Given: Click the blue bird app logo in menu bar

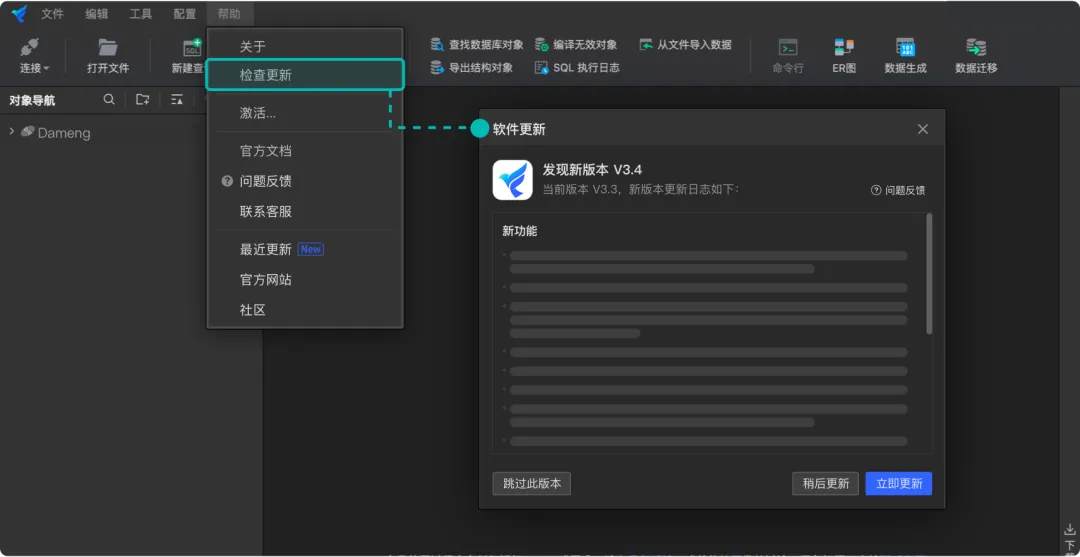Looking at the screenshot, I should click(x=19, y=13).
